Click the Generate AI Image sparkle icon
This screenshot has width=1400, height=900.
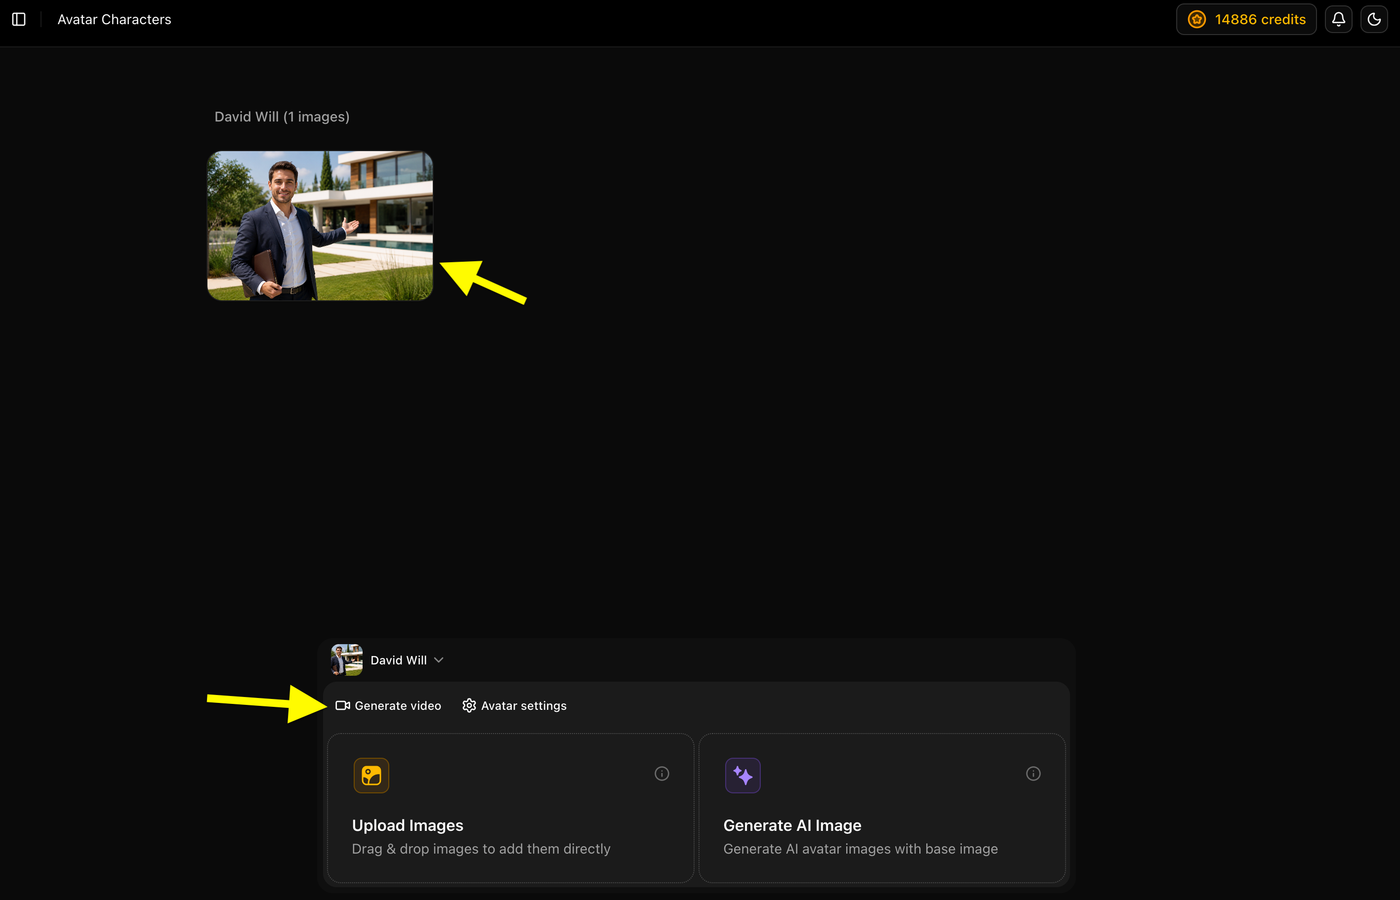pyautogui.click(x=743, y=775)
